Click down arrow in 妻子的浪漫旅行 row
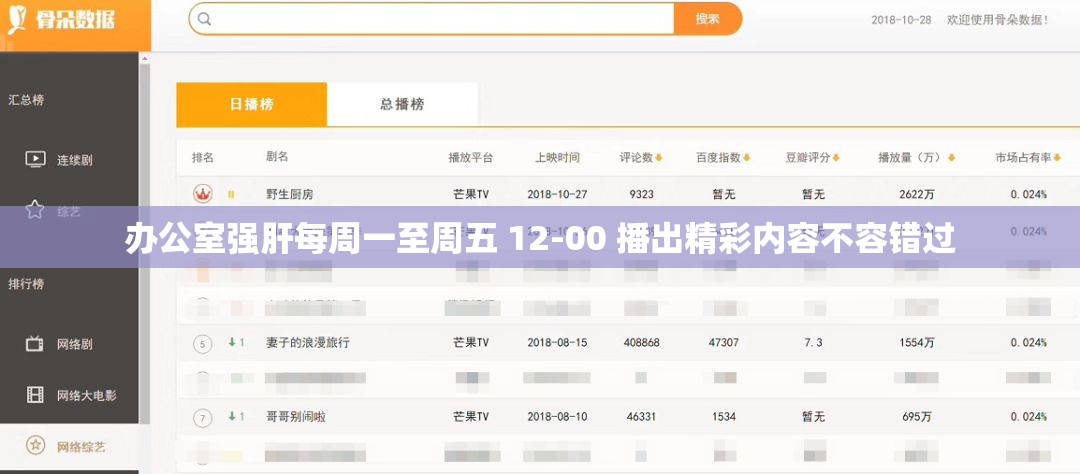This screenshot has height=474, width=1080. pyautogui.click(x=232, y=342)
